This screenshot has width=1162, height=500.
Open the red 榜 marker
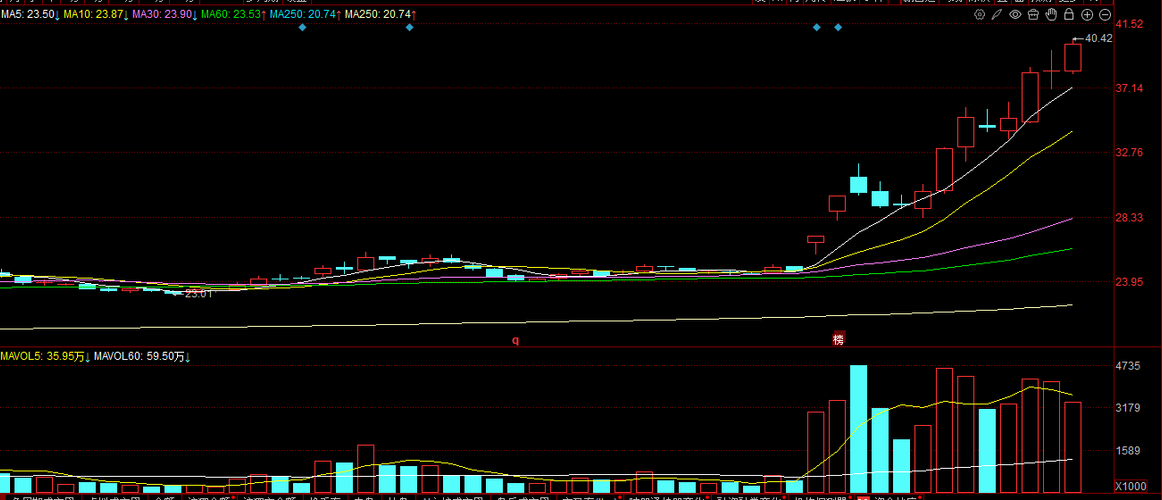(x=838, y=339)
